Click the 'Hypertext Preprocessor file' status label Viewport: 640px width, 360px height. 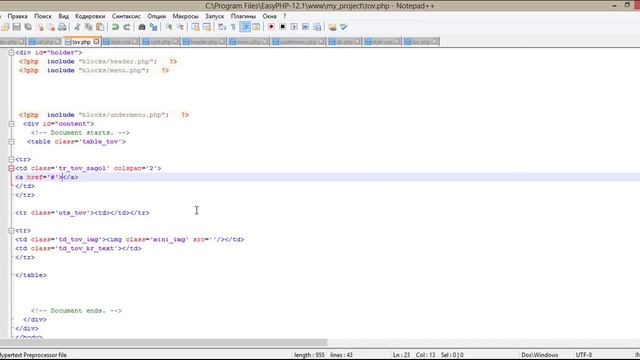[x=33, y=355]
